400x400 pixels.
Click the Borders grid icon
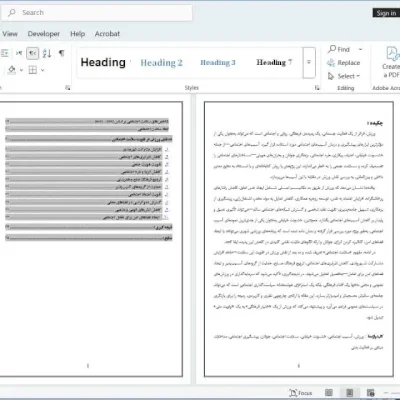coord(33,70)
